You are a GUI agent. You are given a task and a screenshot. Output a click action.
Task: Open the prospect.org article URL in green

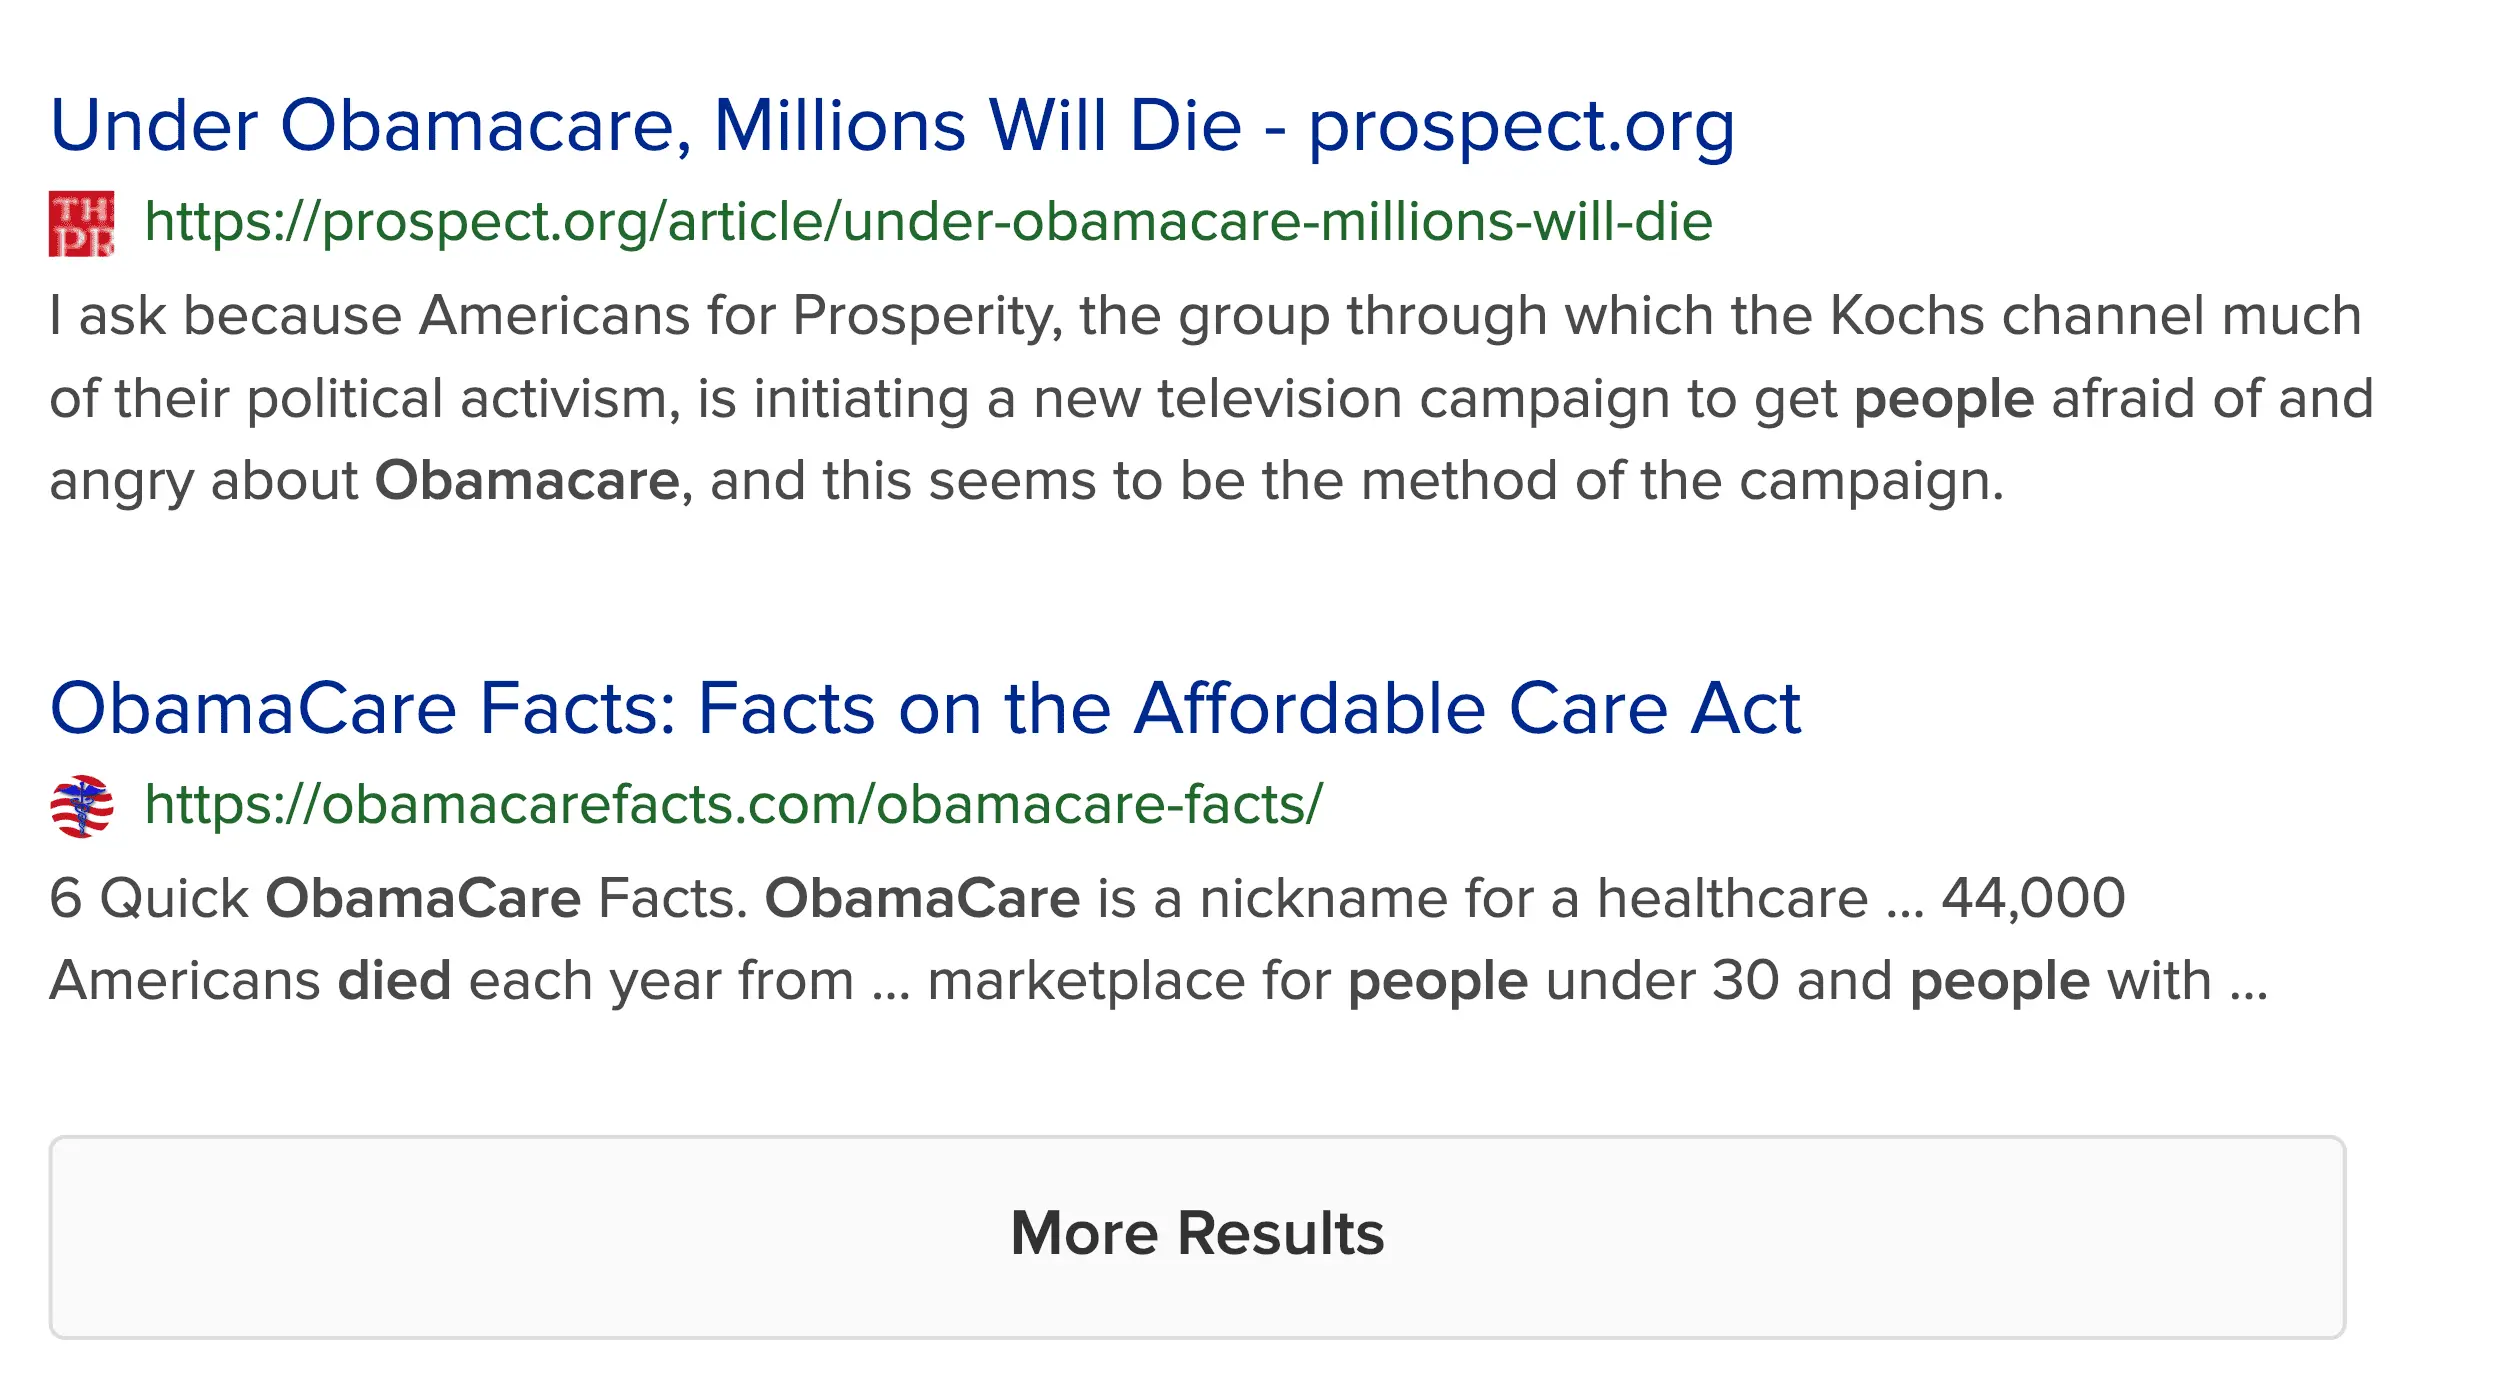click(x=927, y=222)
